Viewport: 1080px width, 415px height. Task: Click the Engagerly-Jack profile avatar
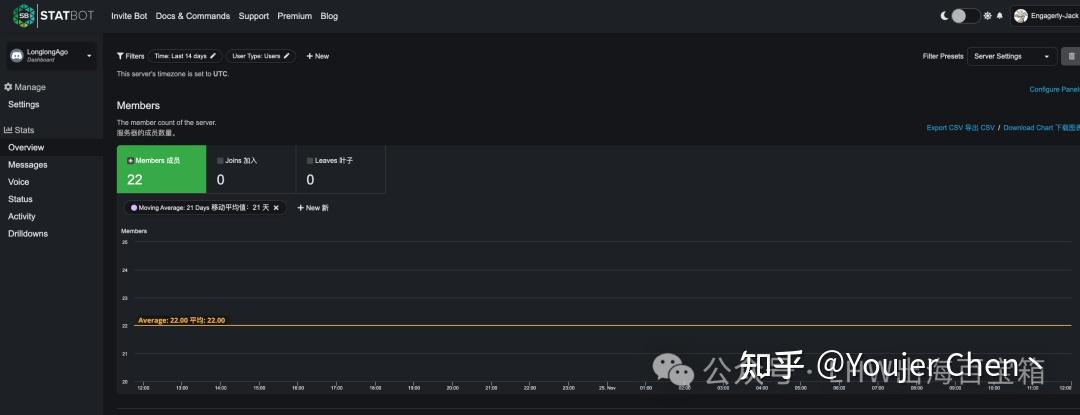(x=1020, y=16)
